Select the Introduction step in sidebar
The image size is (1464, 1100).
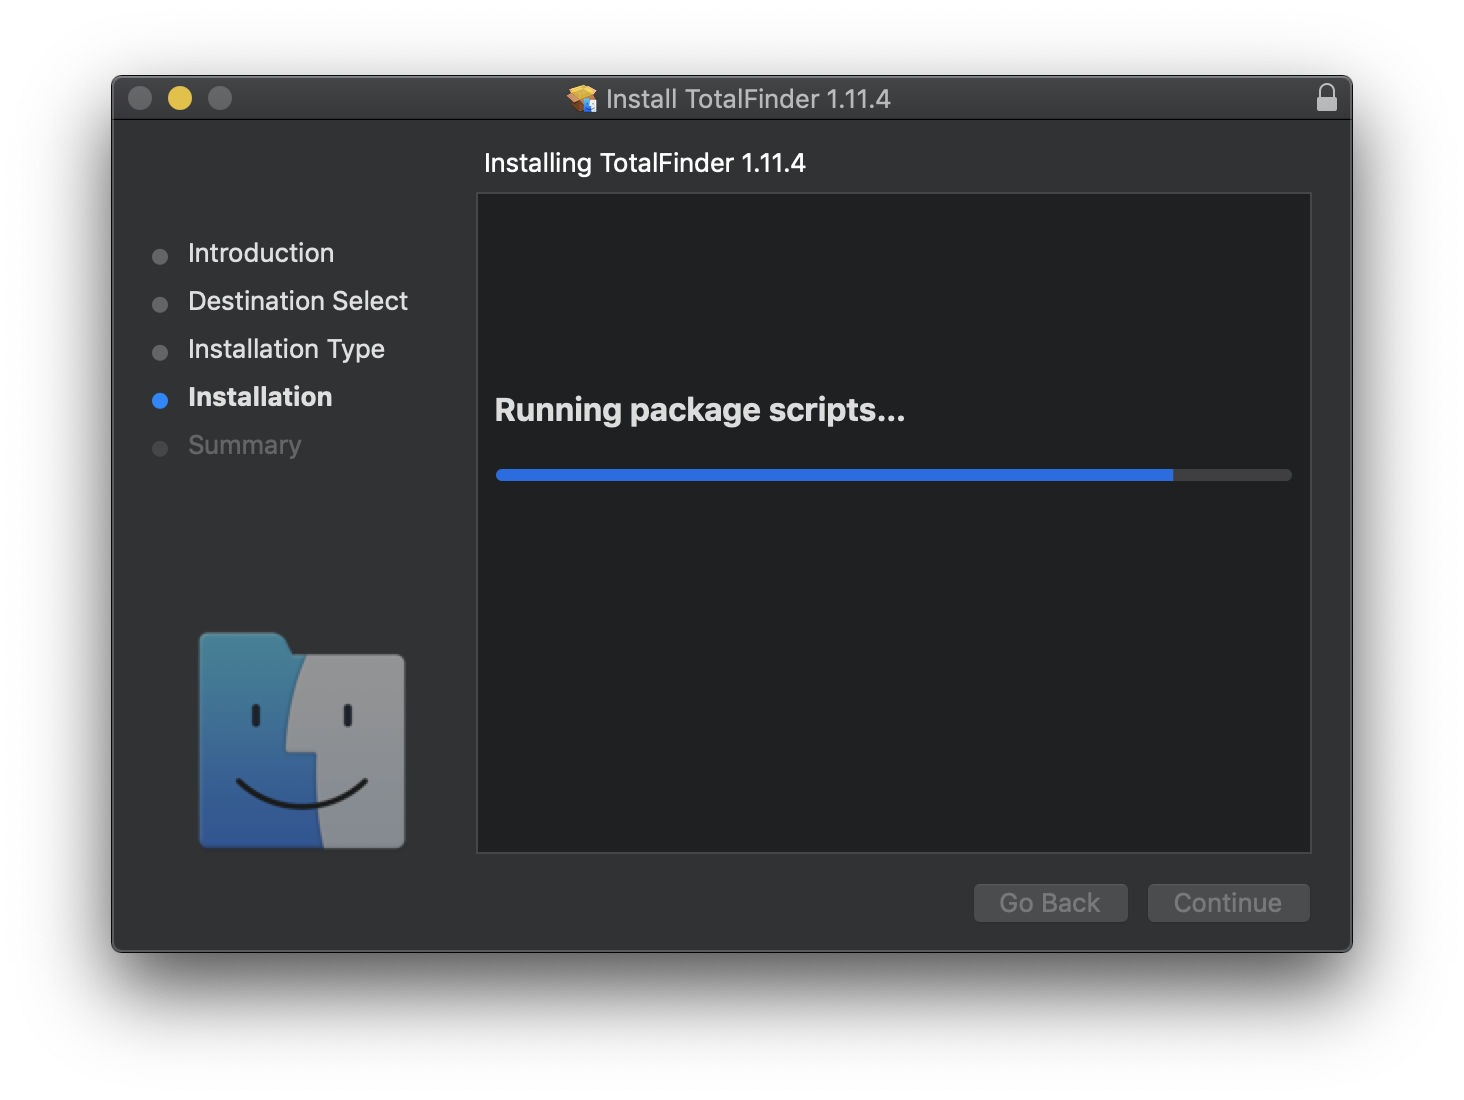tap(260, 253)
